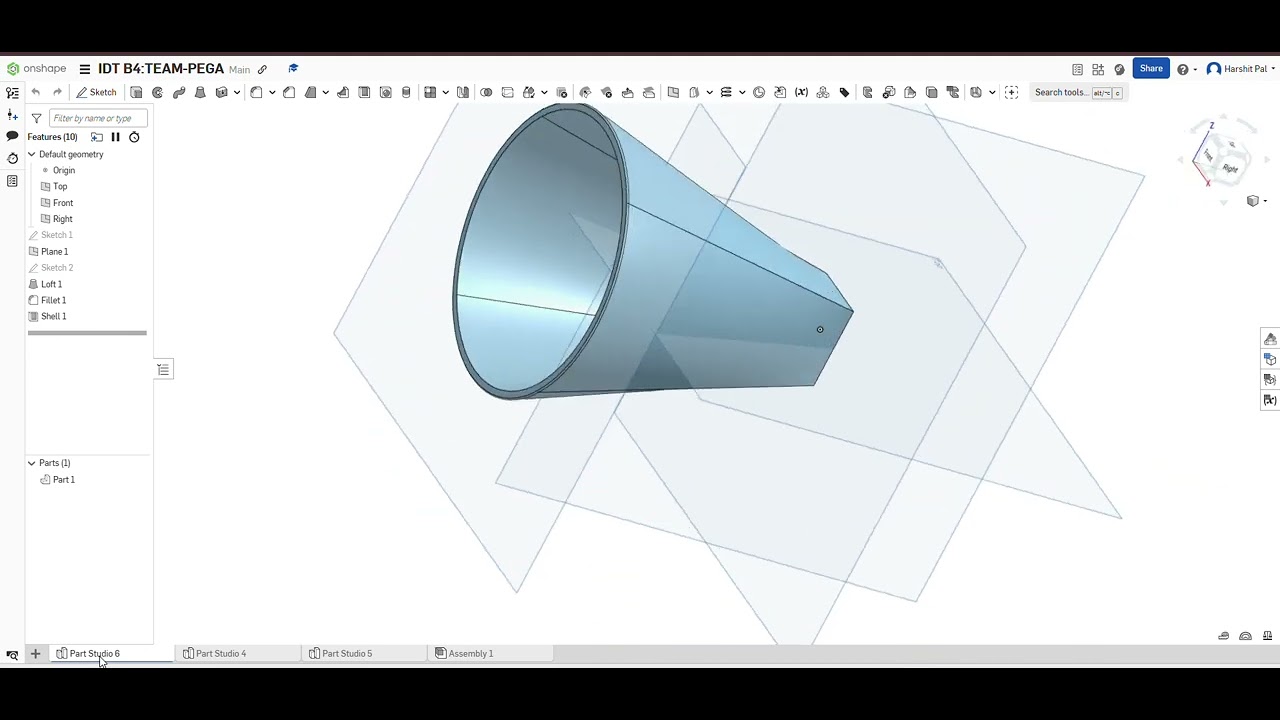Click the Filter by name or type field

point(98,118)
